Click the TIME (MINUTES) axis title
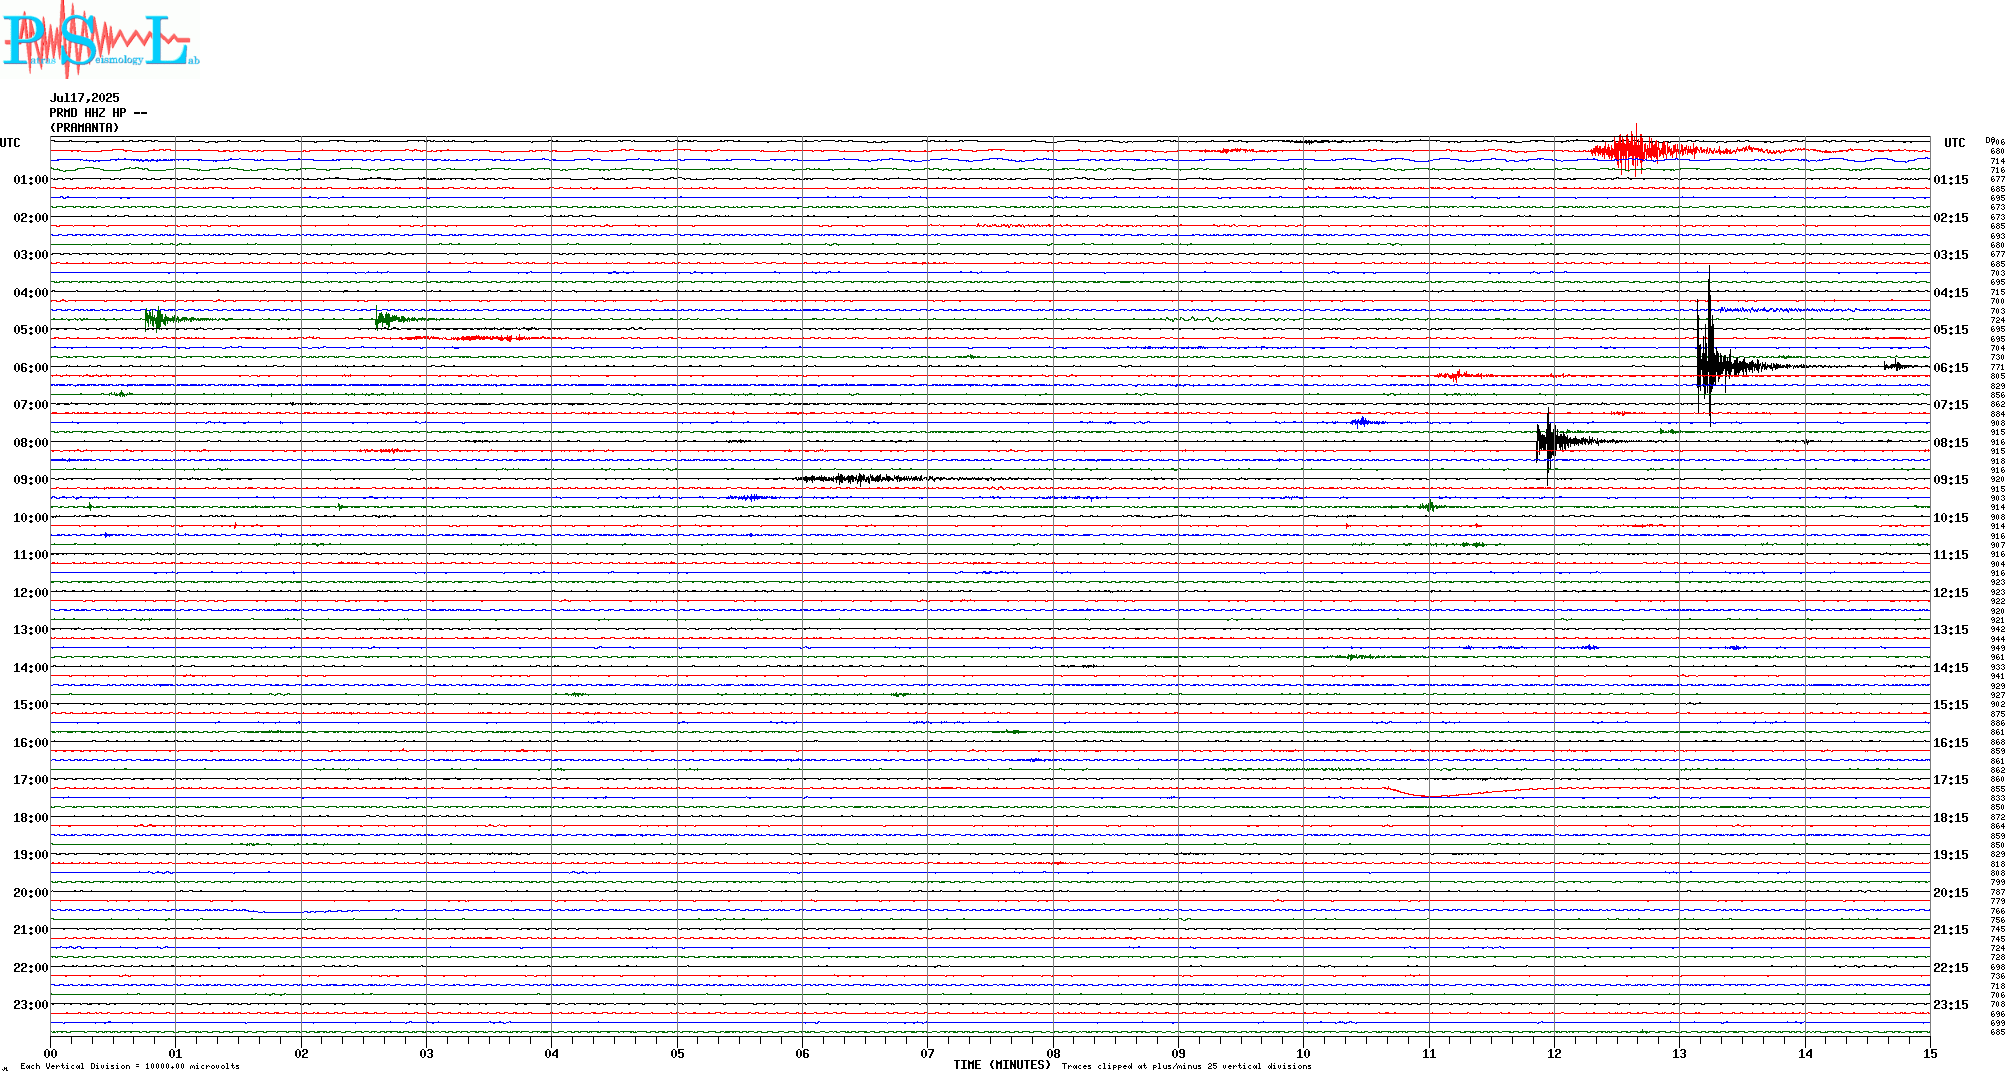This screenshot has width=2010, height=1080. coord(1002,1065)
